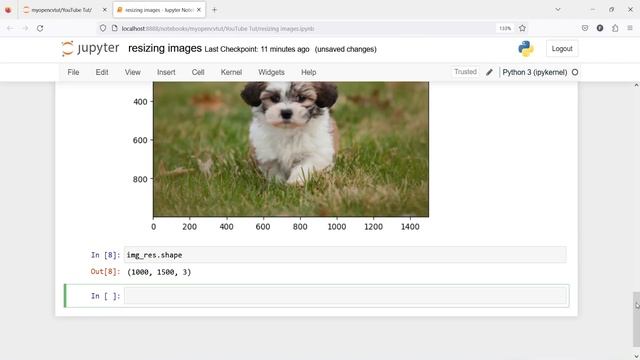Click the scrollbar up arrow

click(x=636, y=85)
